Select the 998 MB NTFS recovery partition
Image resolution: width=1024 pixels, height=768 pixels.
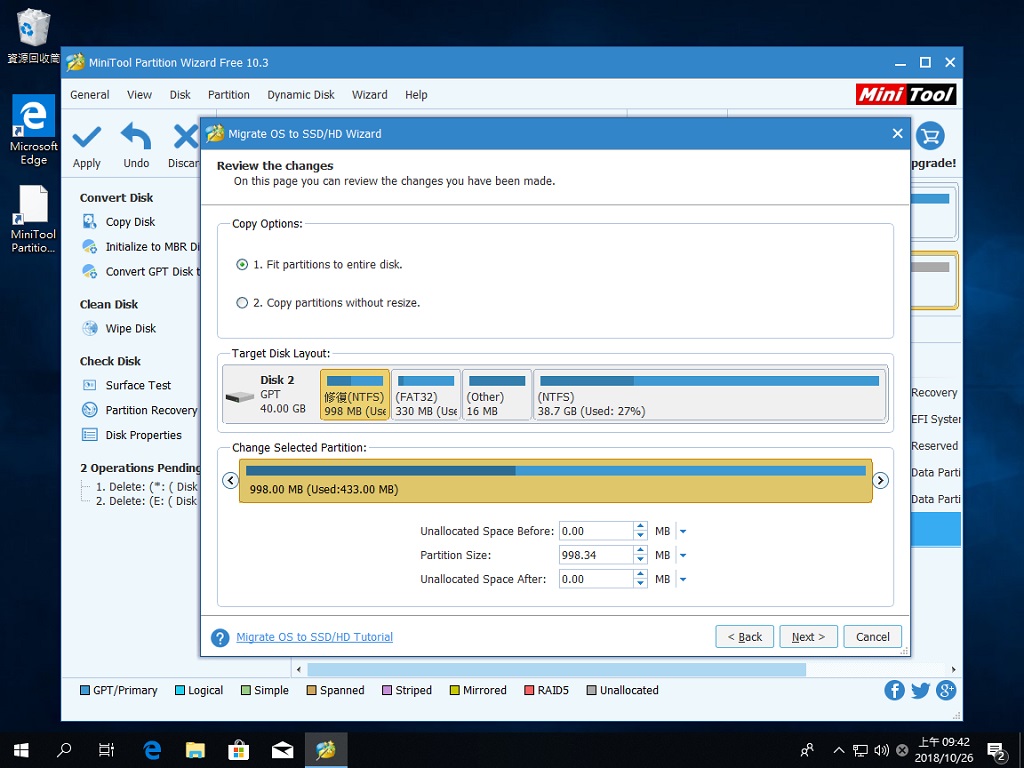(x=355, y=395)
